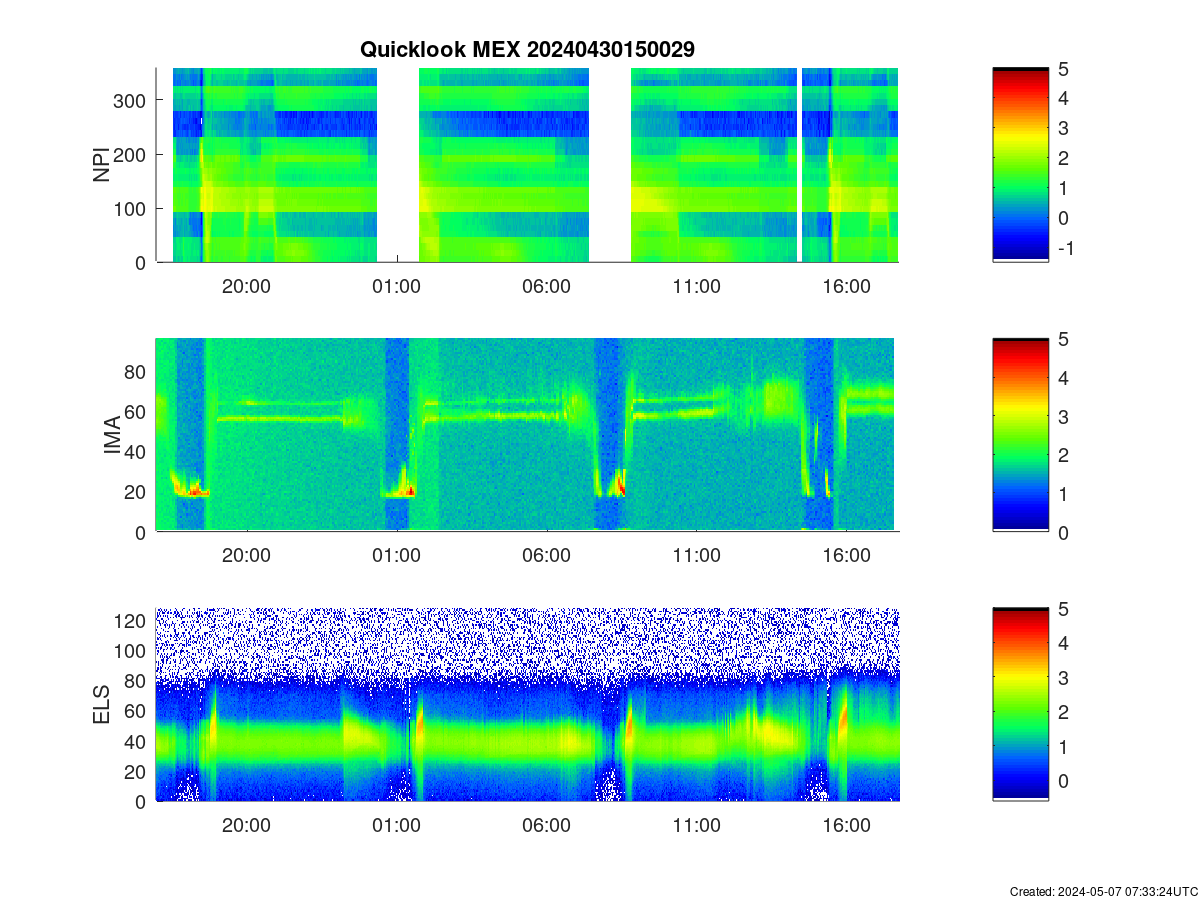Click the 2 label on the IMA colorbar
The height and width of the screenshot is (900, 1200).
point(1064,455)
